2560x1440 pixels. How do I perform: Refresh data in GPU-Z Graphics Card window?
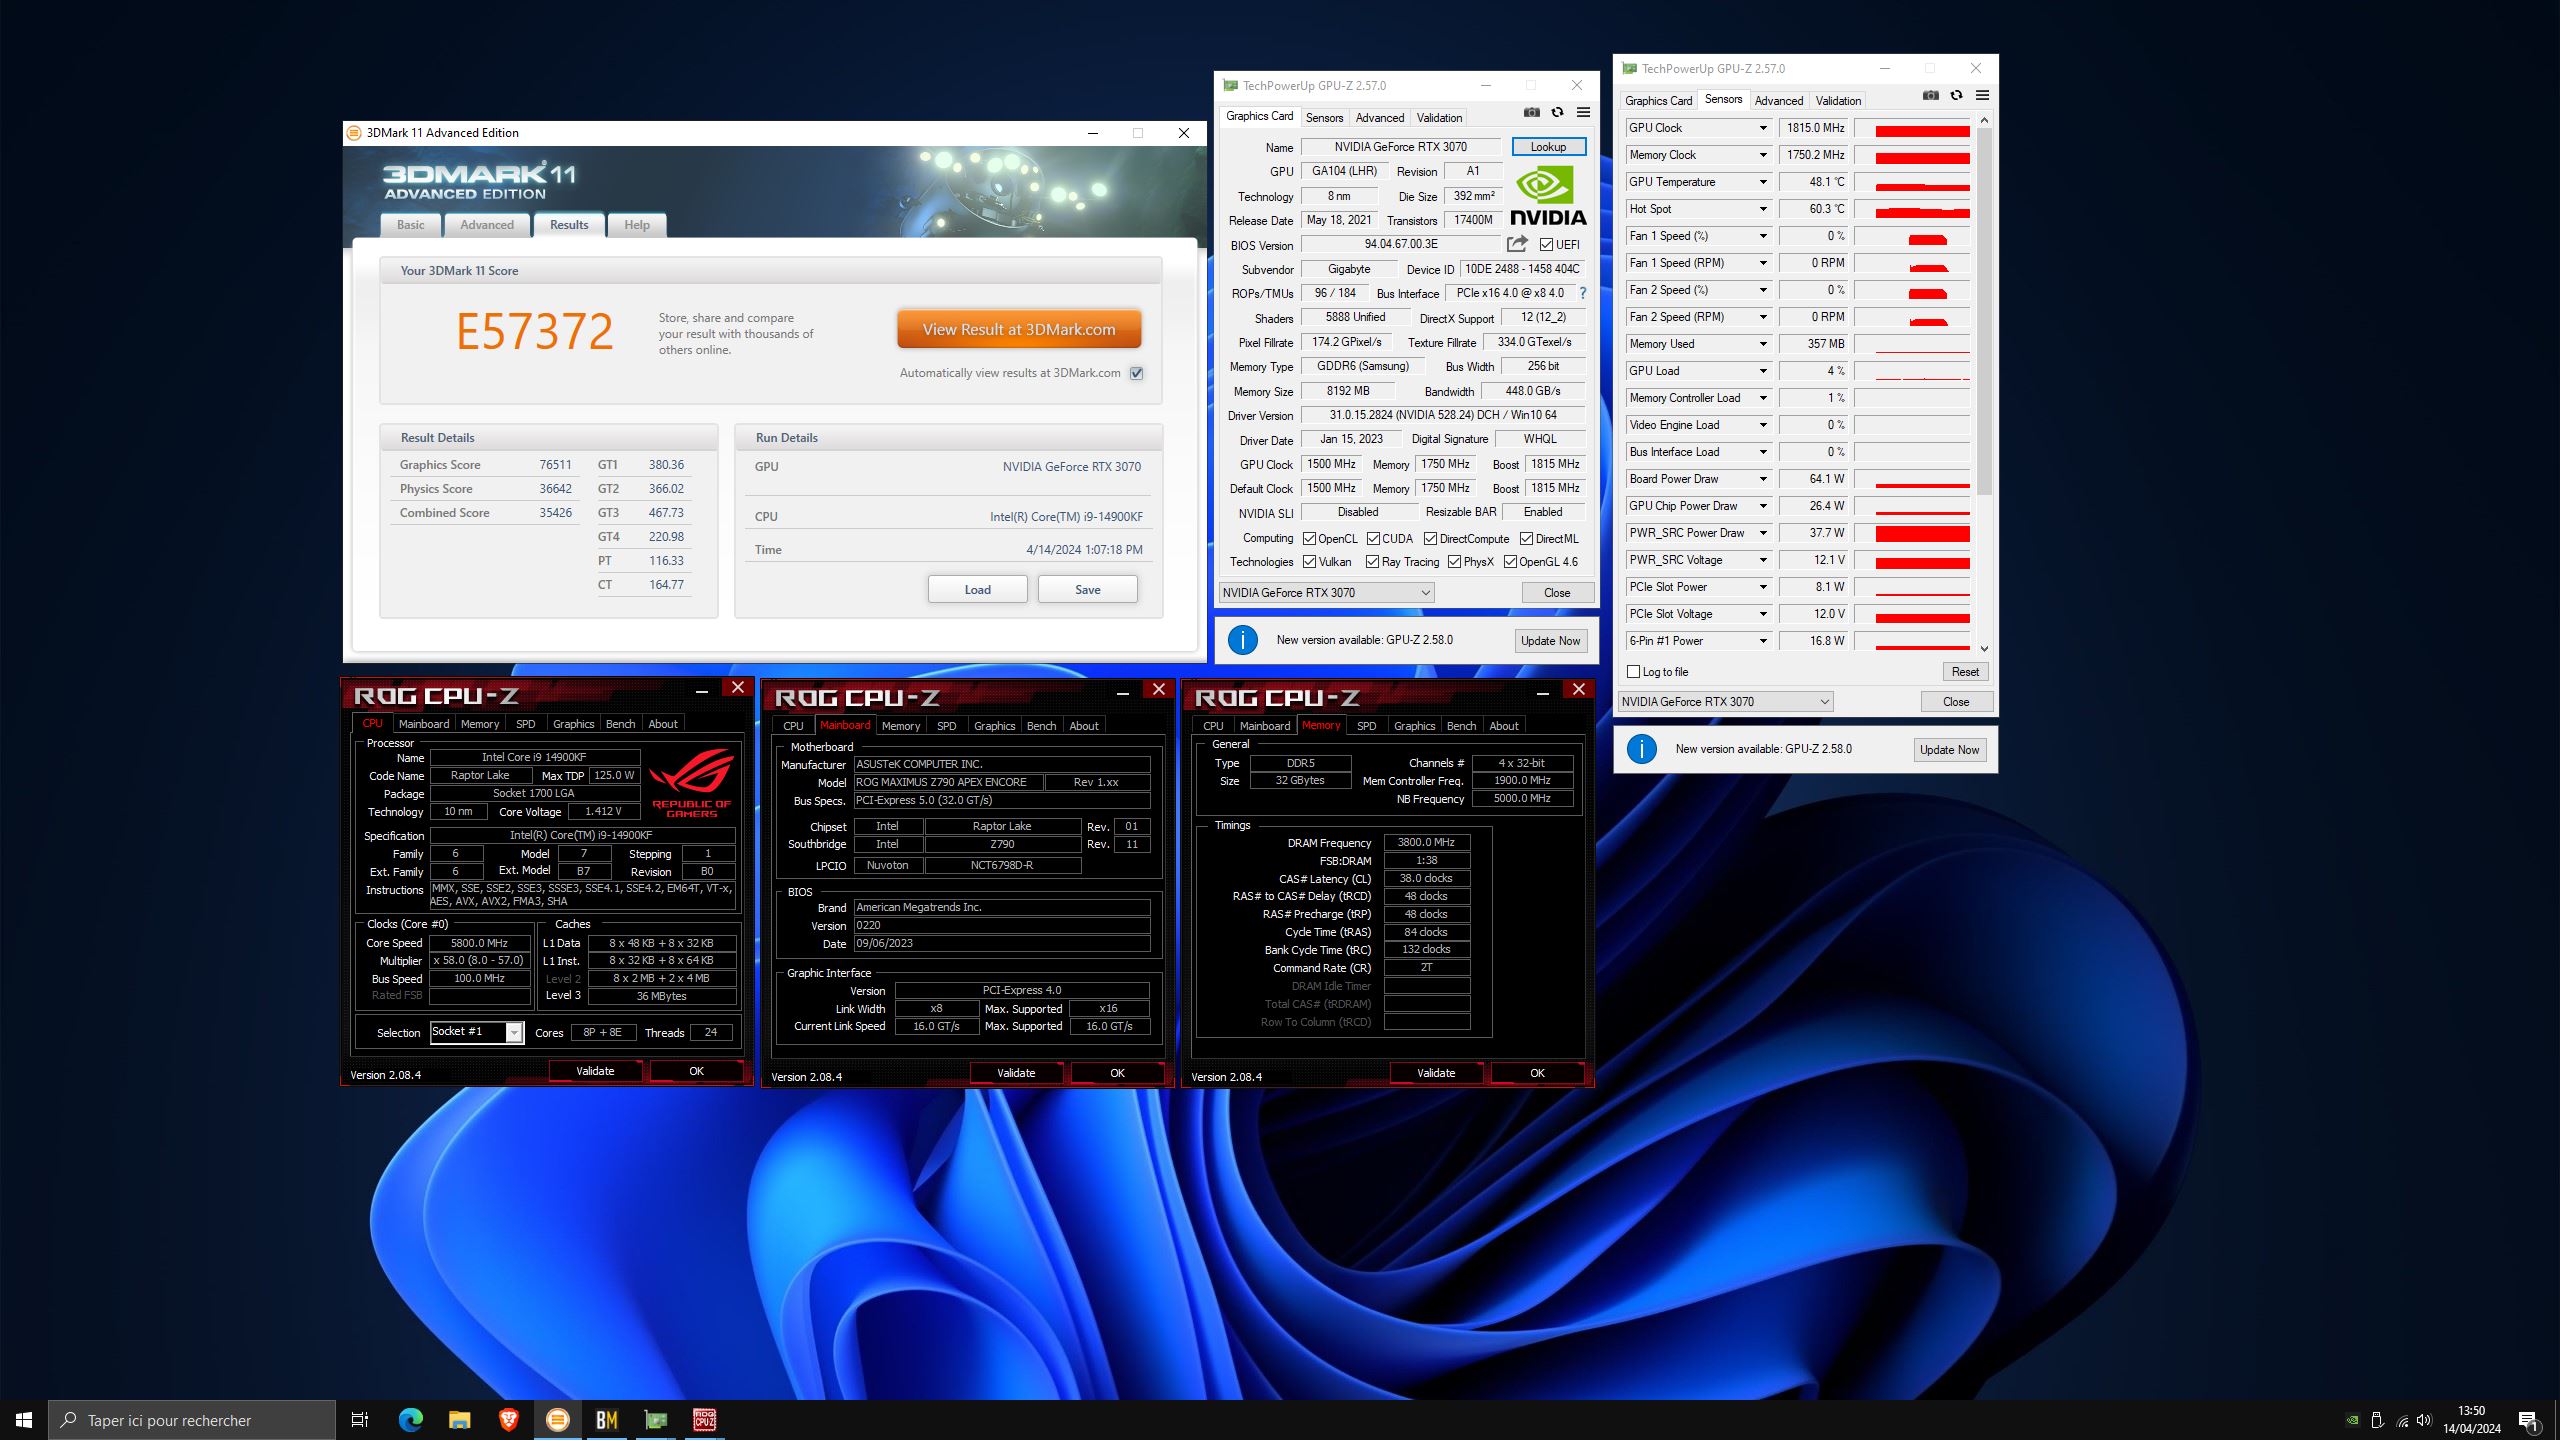tap(1557, 112)
